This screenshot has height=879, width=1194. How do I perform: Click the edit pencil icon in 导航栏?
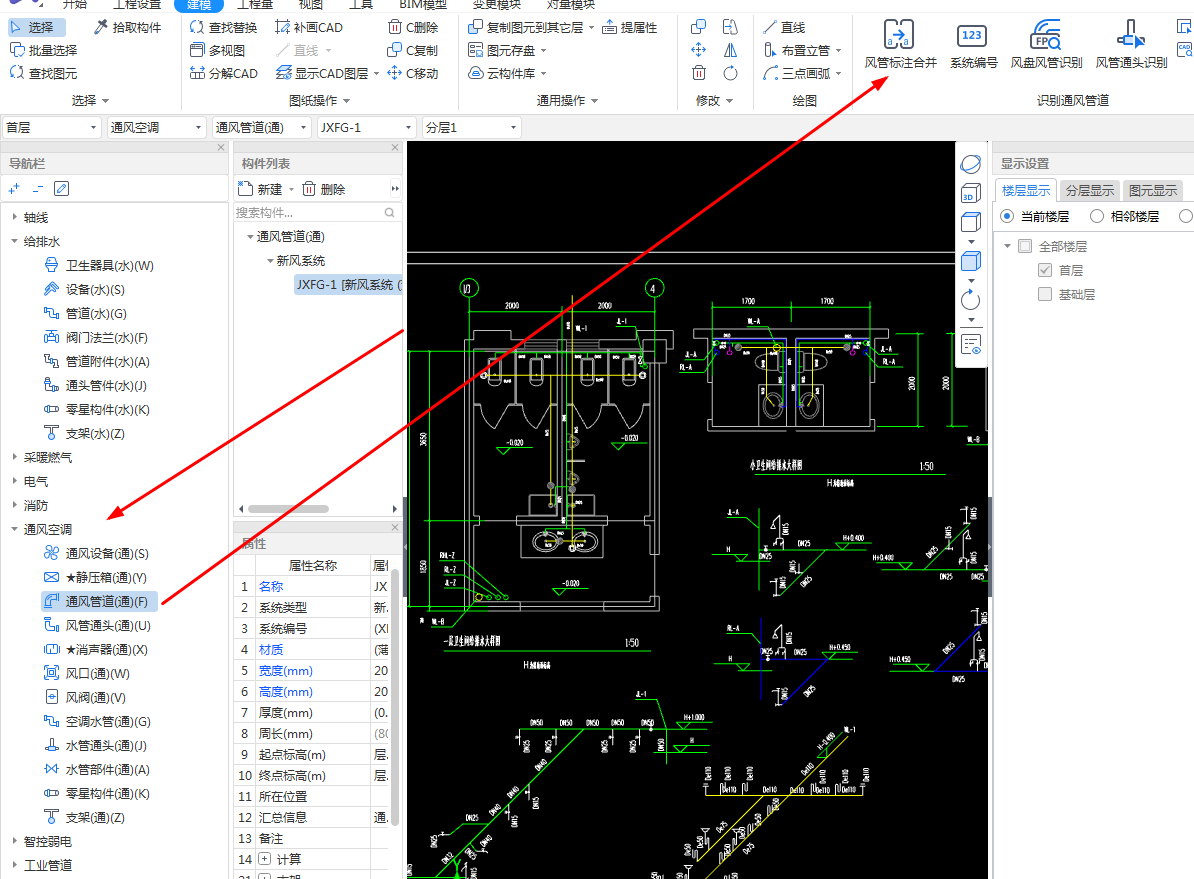click(x=62, y=188)
